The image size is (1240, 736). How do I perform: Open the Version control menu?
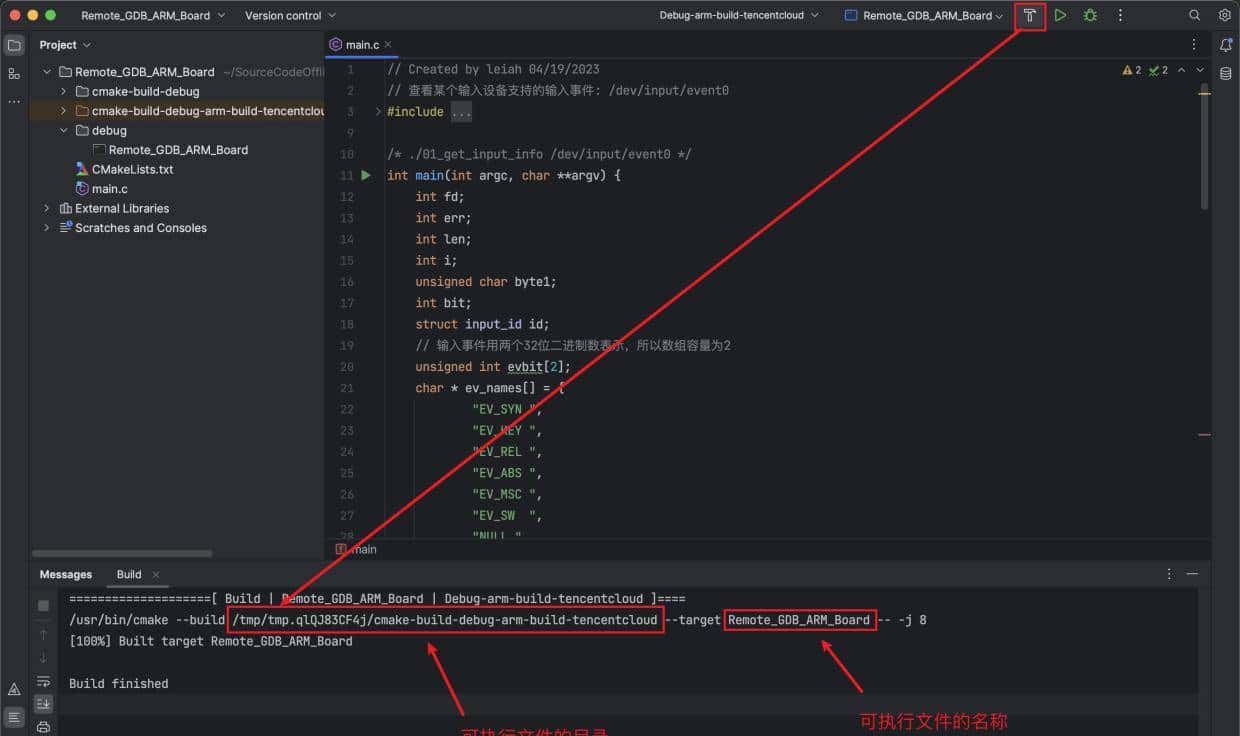(290, 16)
